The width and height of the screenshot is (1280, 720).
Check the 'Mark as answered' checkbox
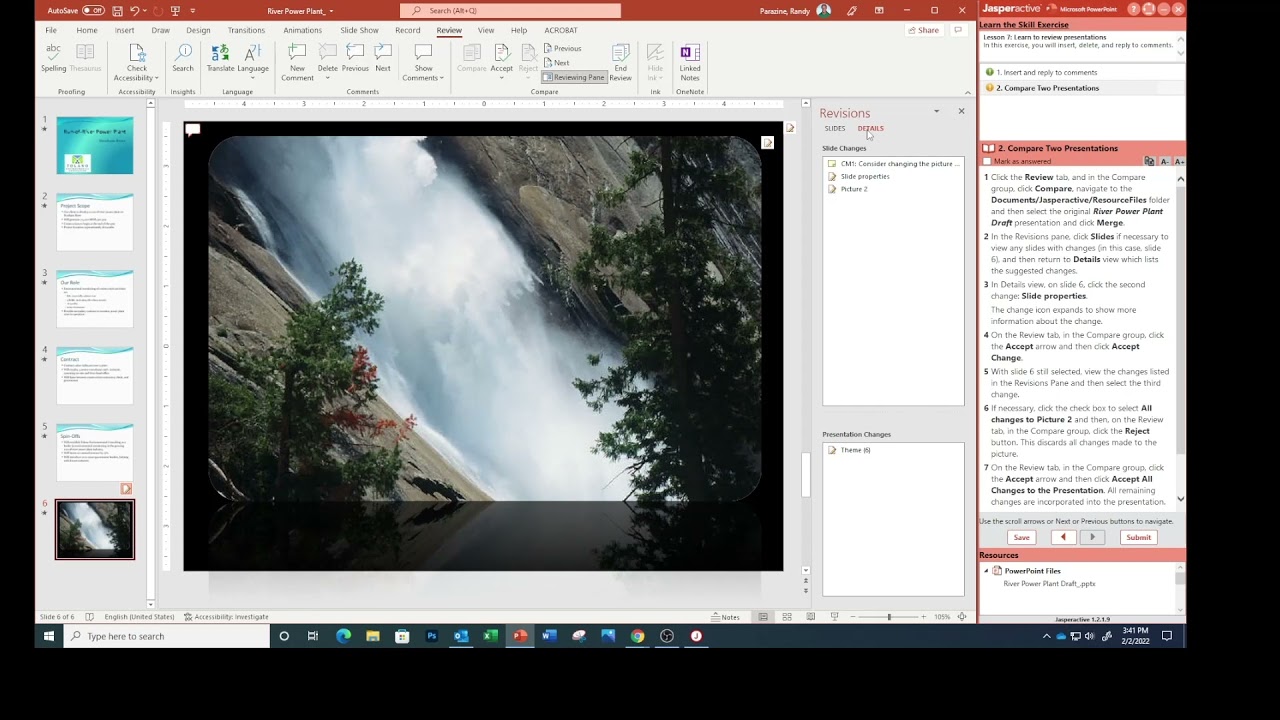pyautogui.click(x=987, y=161)
